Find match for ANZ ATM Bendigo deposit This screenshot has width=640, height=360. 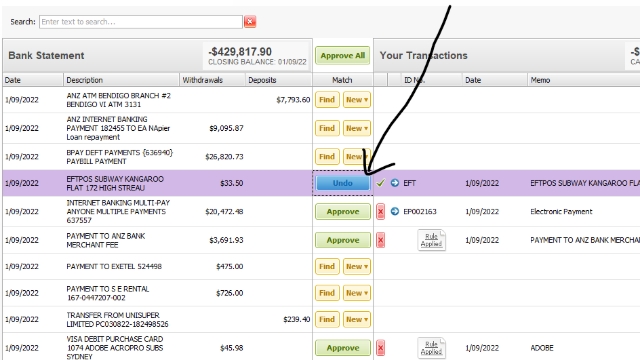[327, 100]
